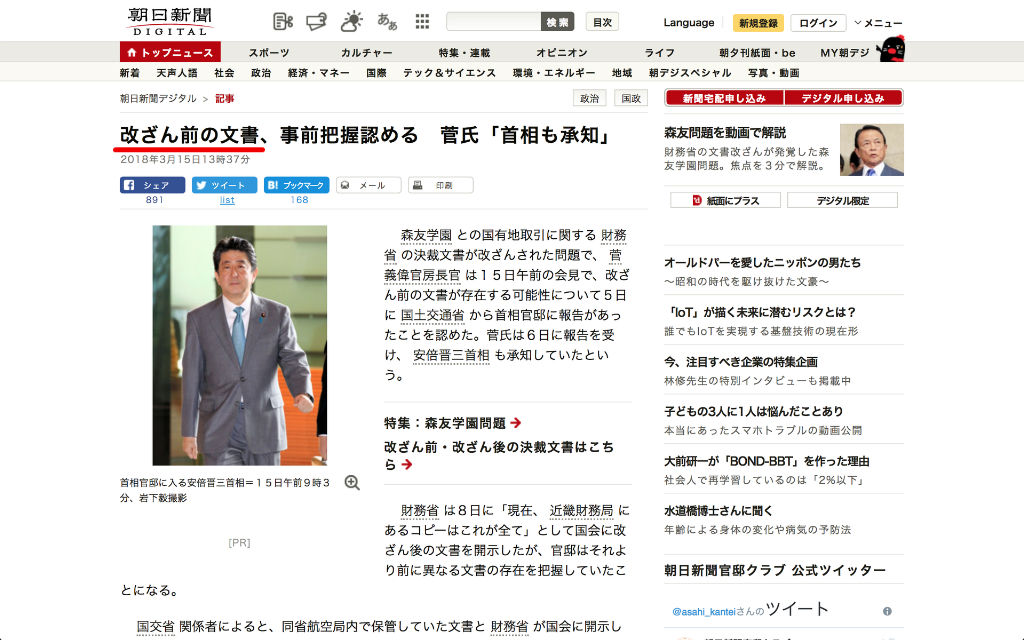Open the 近畿財務局 keyword link

pos(581,510)
